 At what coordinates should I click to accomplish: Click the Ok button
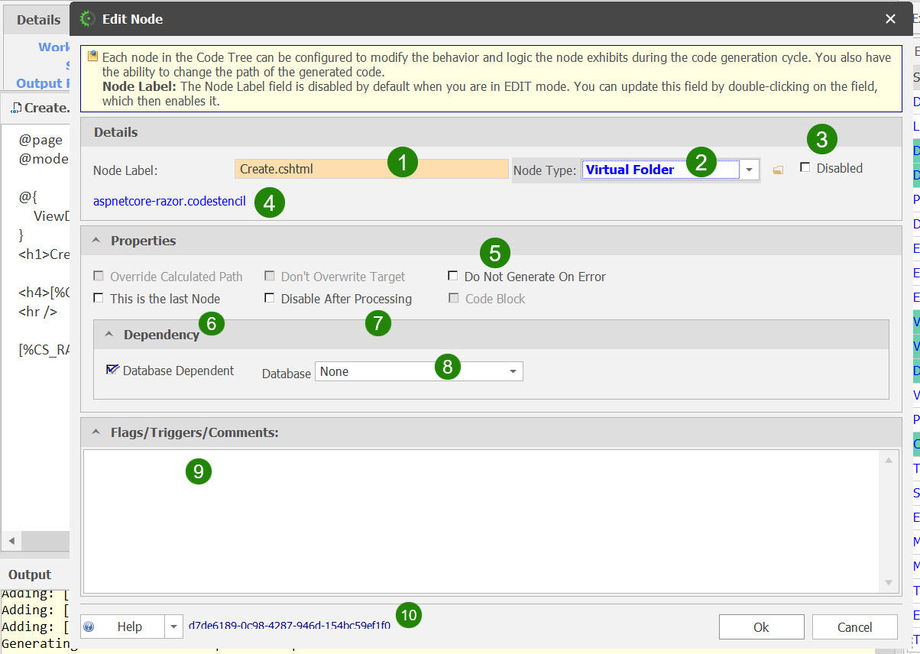762,627
